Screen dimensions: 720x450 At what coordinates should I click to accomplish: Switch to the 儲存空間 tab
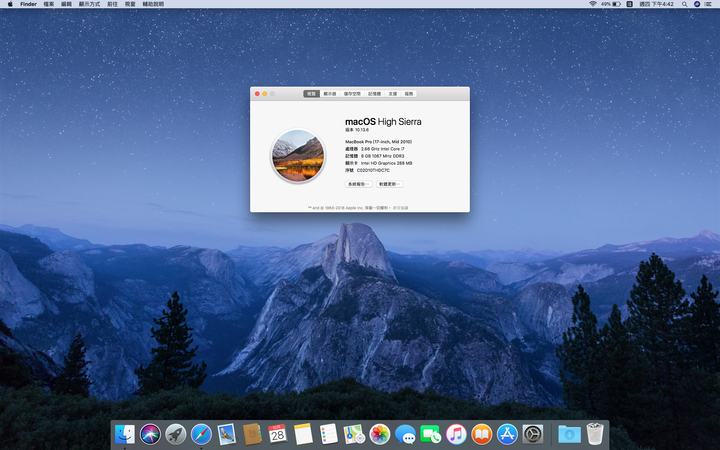tap(352, 94)
